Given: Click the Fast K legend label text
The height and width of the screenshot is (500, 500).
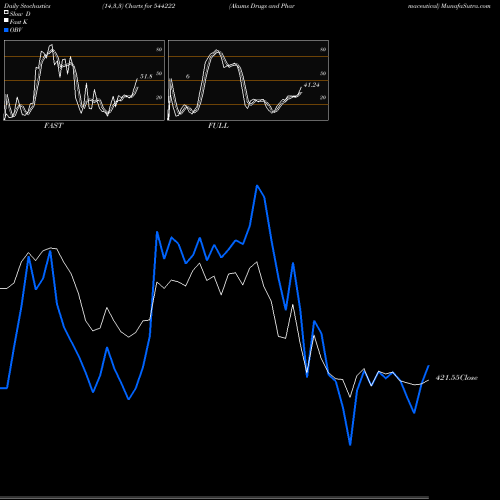Looking at the screenshot, I should [x=19, y=22].
